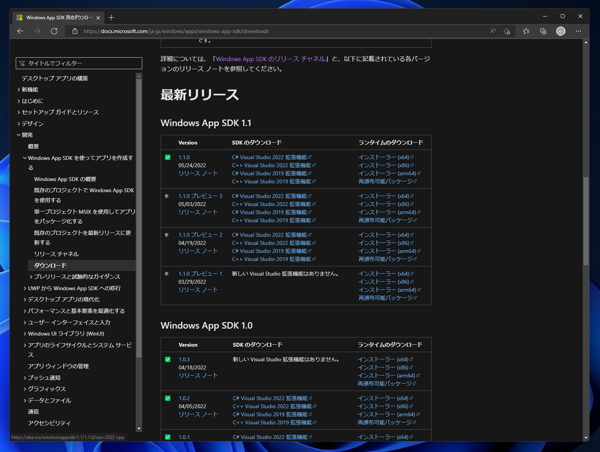This screenshot has width=600, height=452.
Task: Click green check icon beside version 1.0.1
Action: click(168, 437)
